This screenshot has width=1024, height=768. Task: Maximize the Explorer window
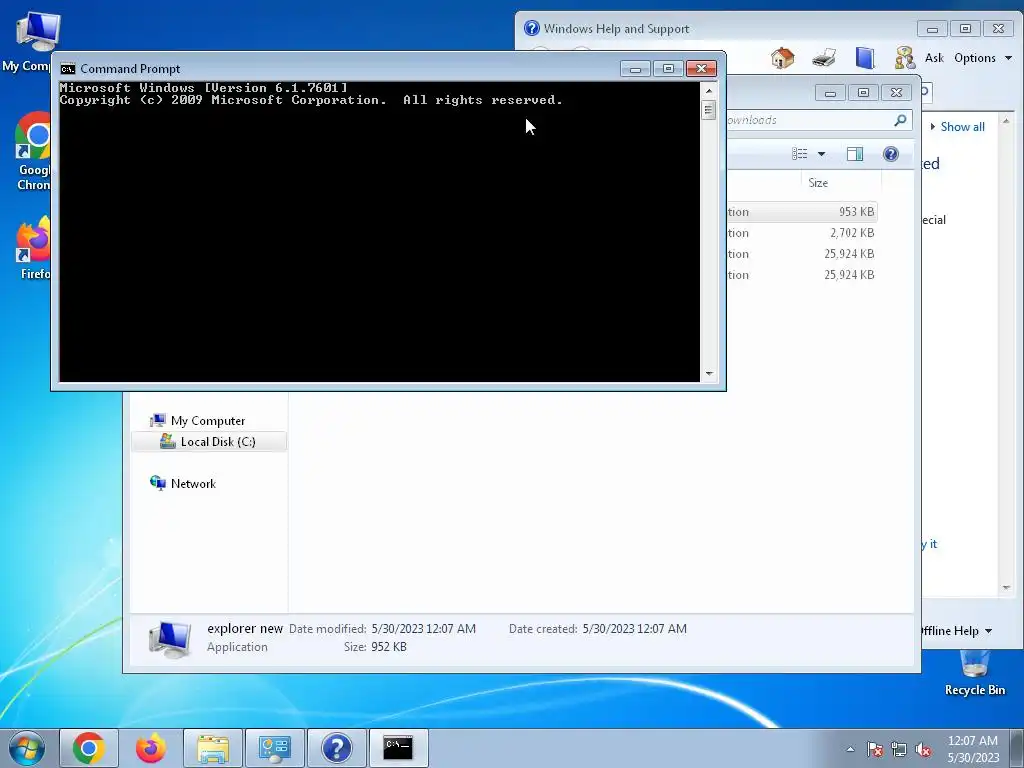tap(863, 93)
